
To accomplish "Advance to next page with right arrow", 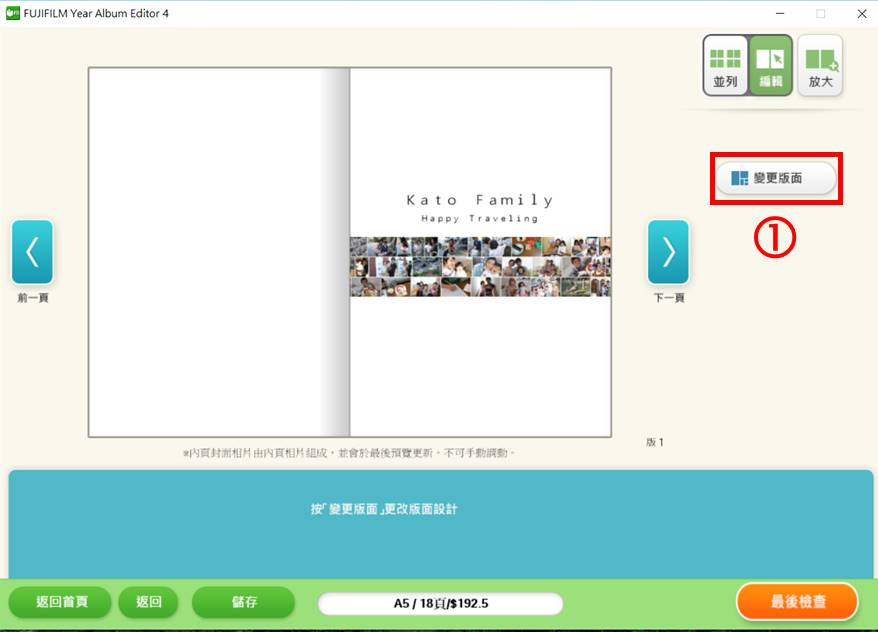I will tap(668, 252).
